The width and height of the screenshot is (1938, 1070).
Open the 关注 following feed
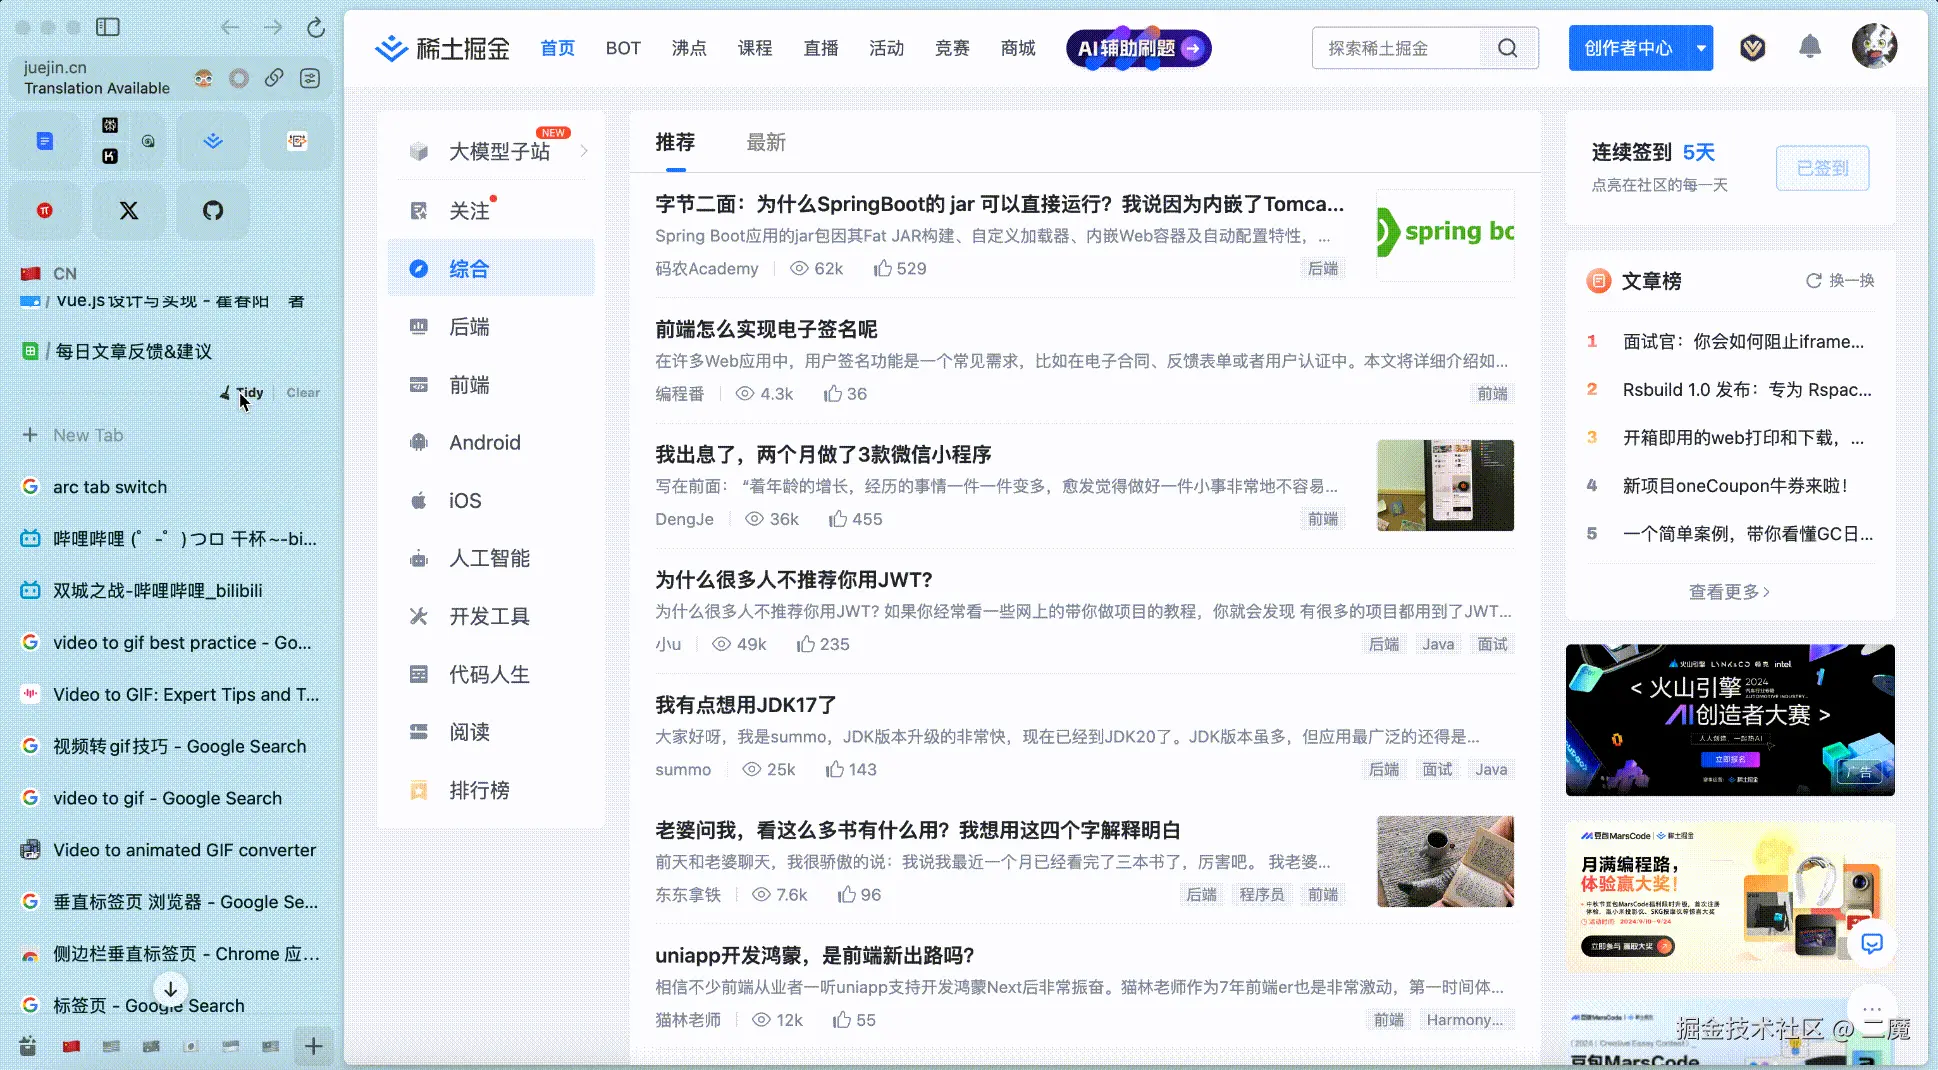coord(491,211)
